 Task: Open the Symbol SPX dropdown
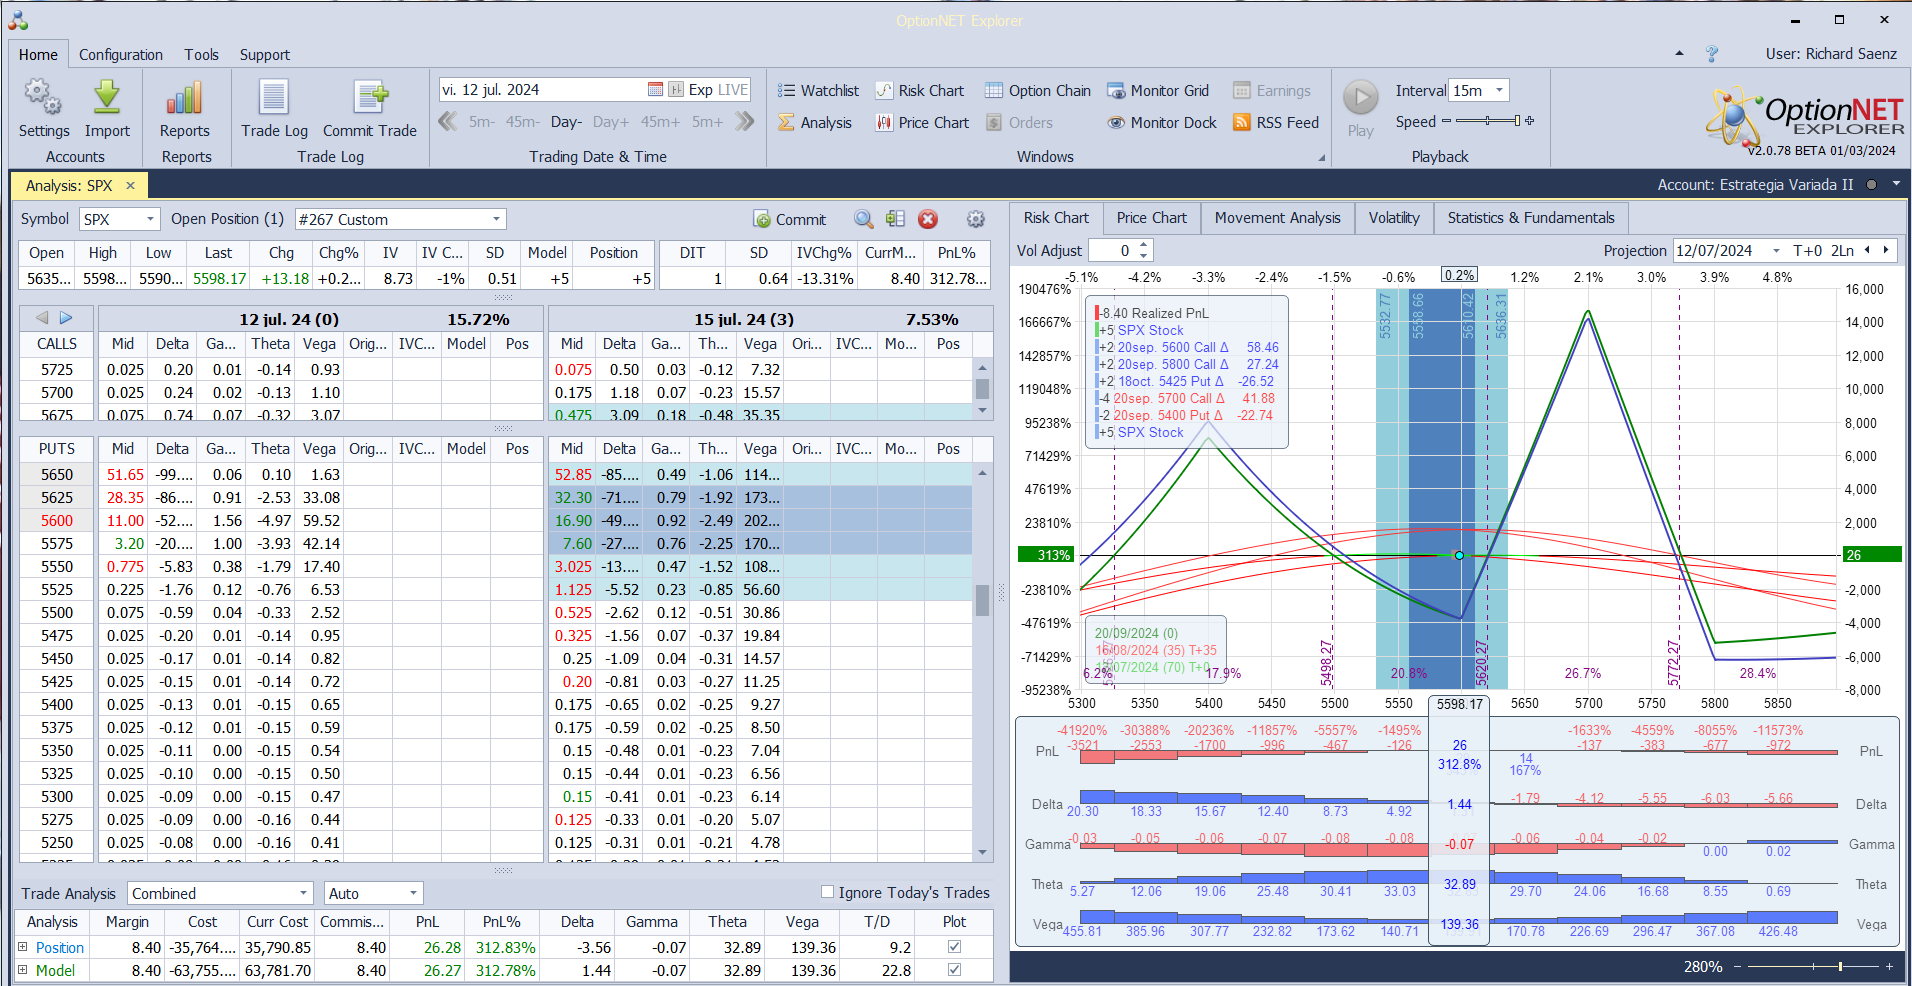pyautogui.click(x=150, y=219)
